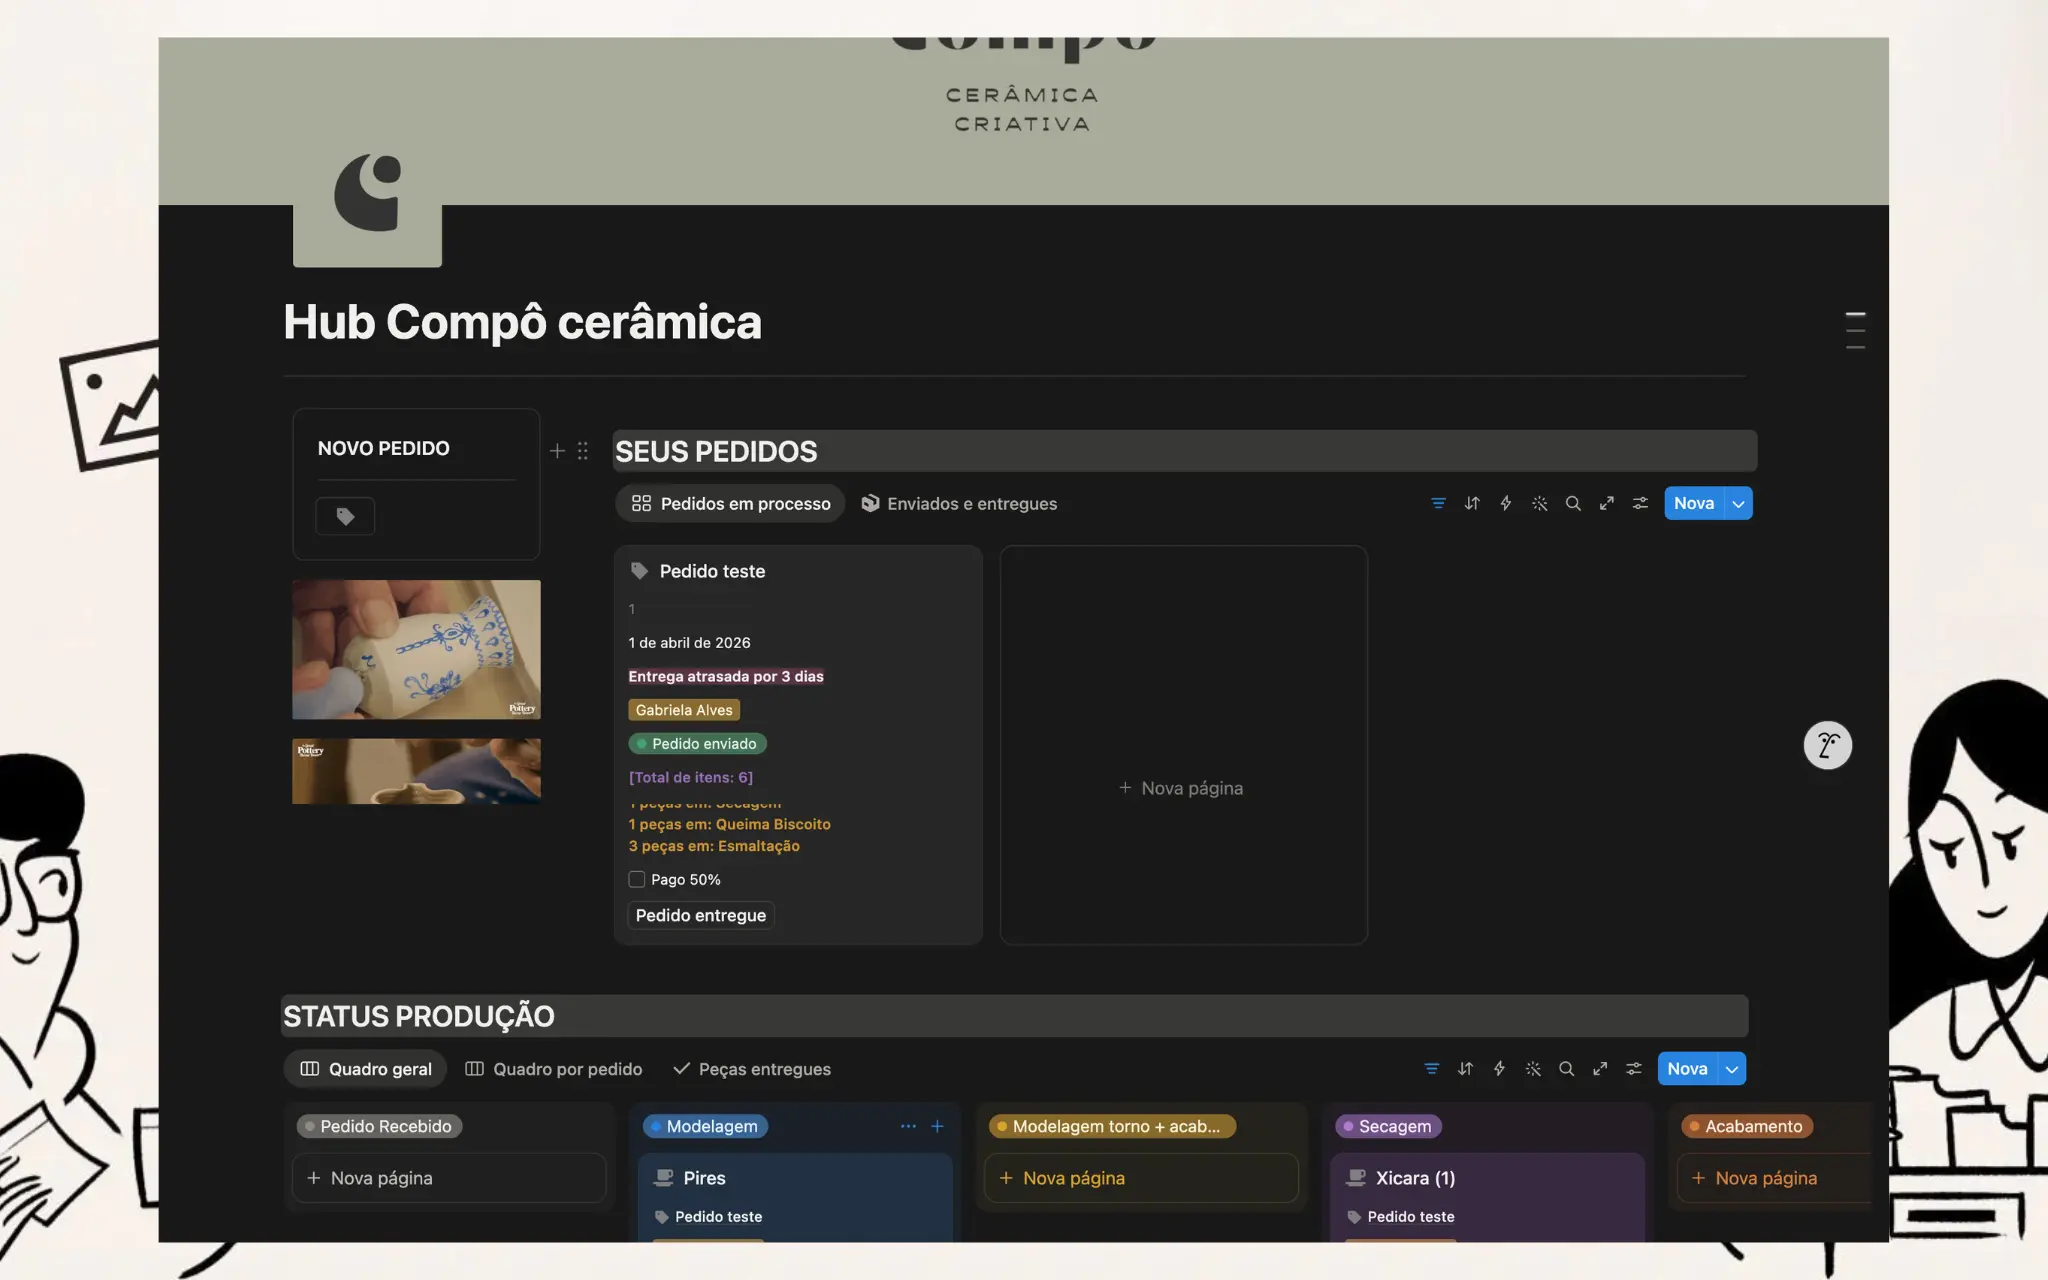This screenshot has width=2048, height=1280.
Task: Click the Notion AI icon in SEUS PEDIDOS toolbar
Action: 1540,503
